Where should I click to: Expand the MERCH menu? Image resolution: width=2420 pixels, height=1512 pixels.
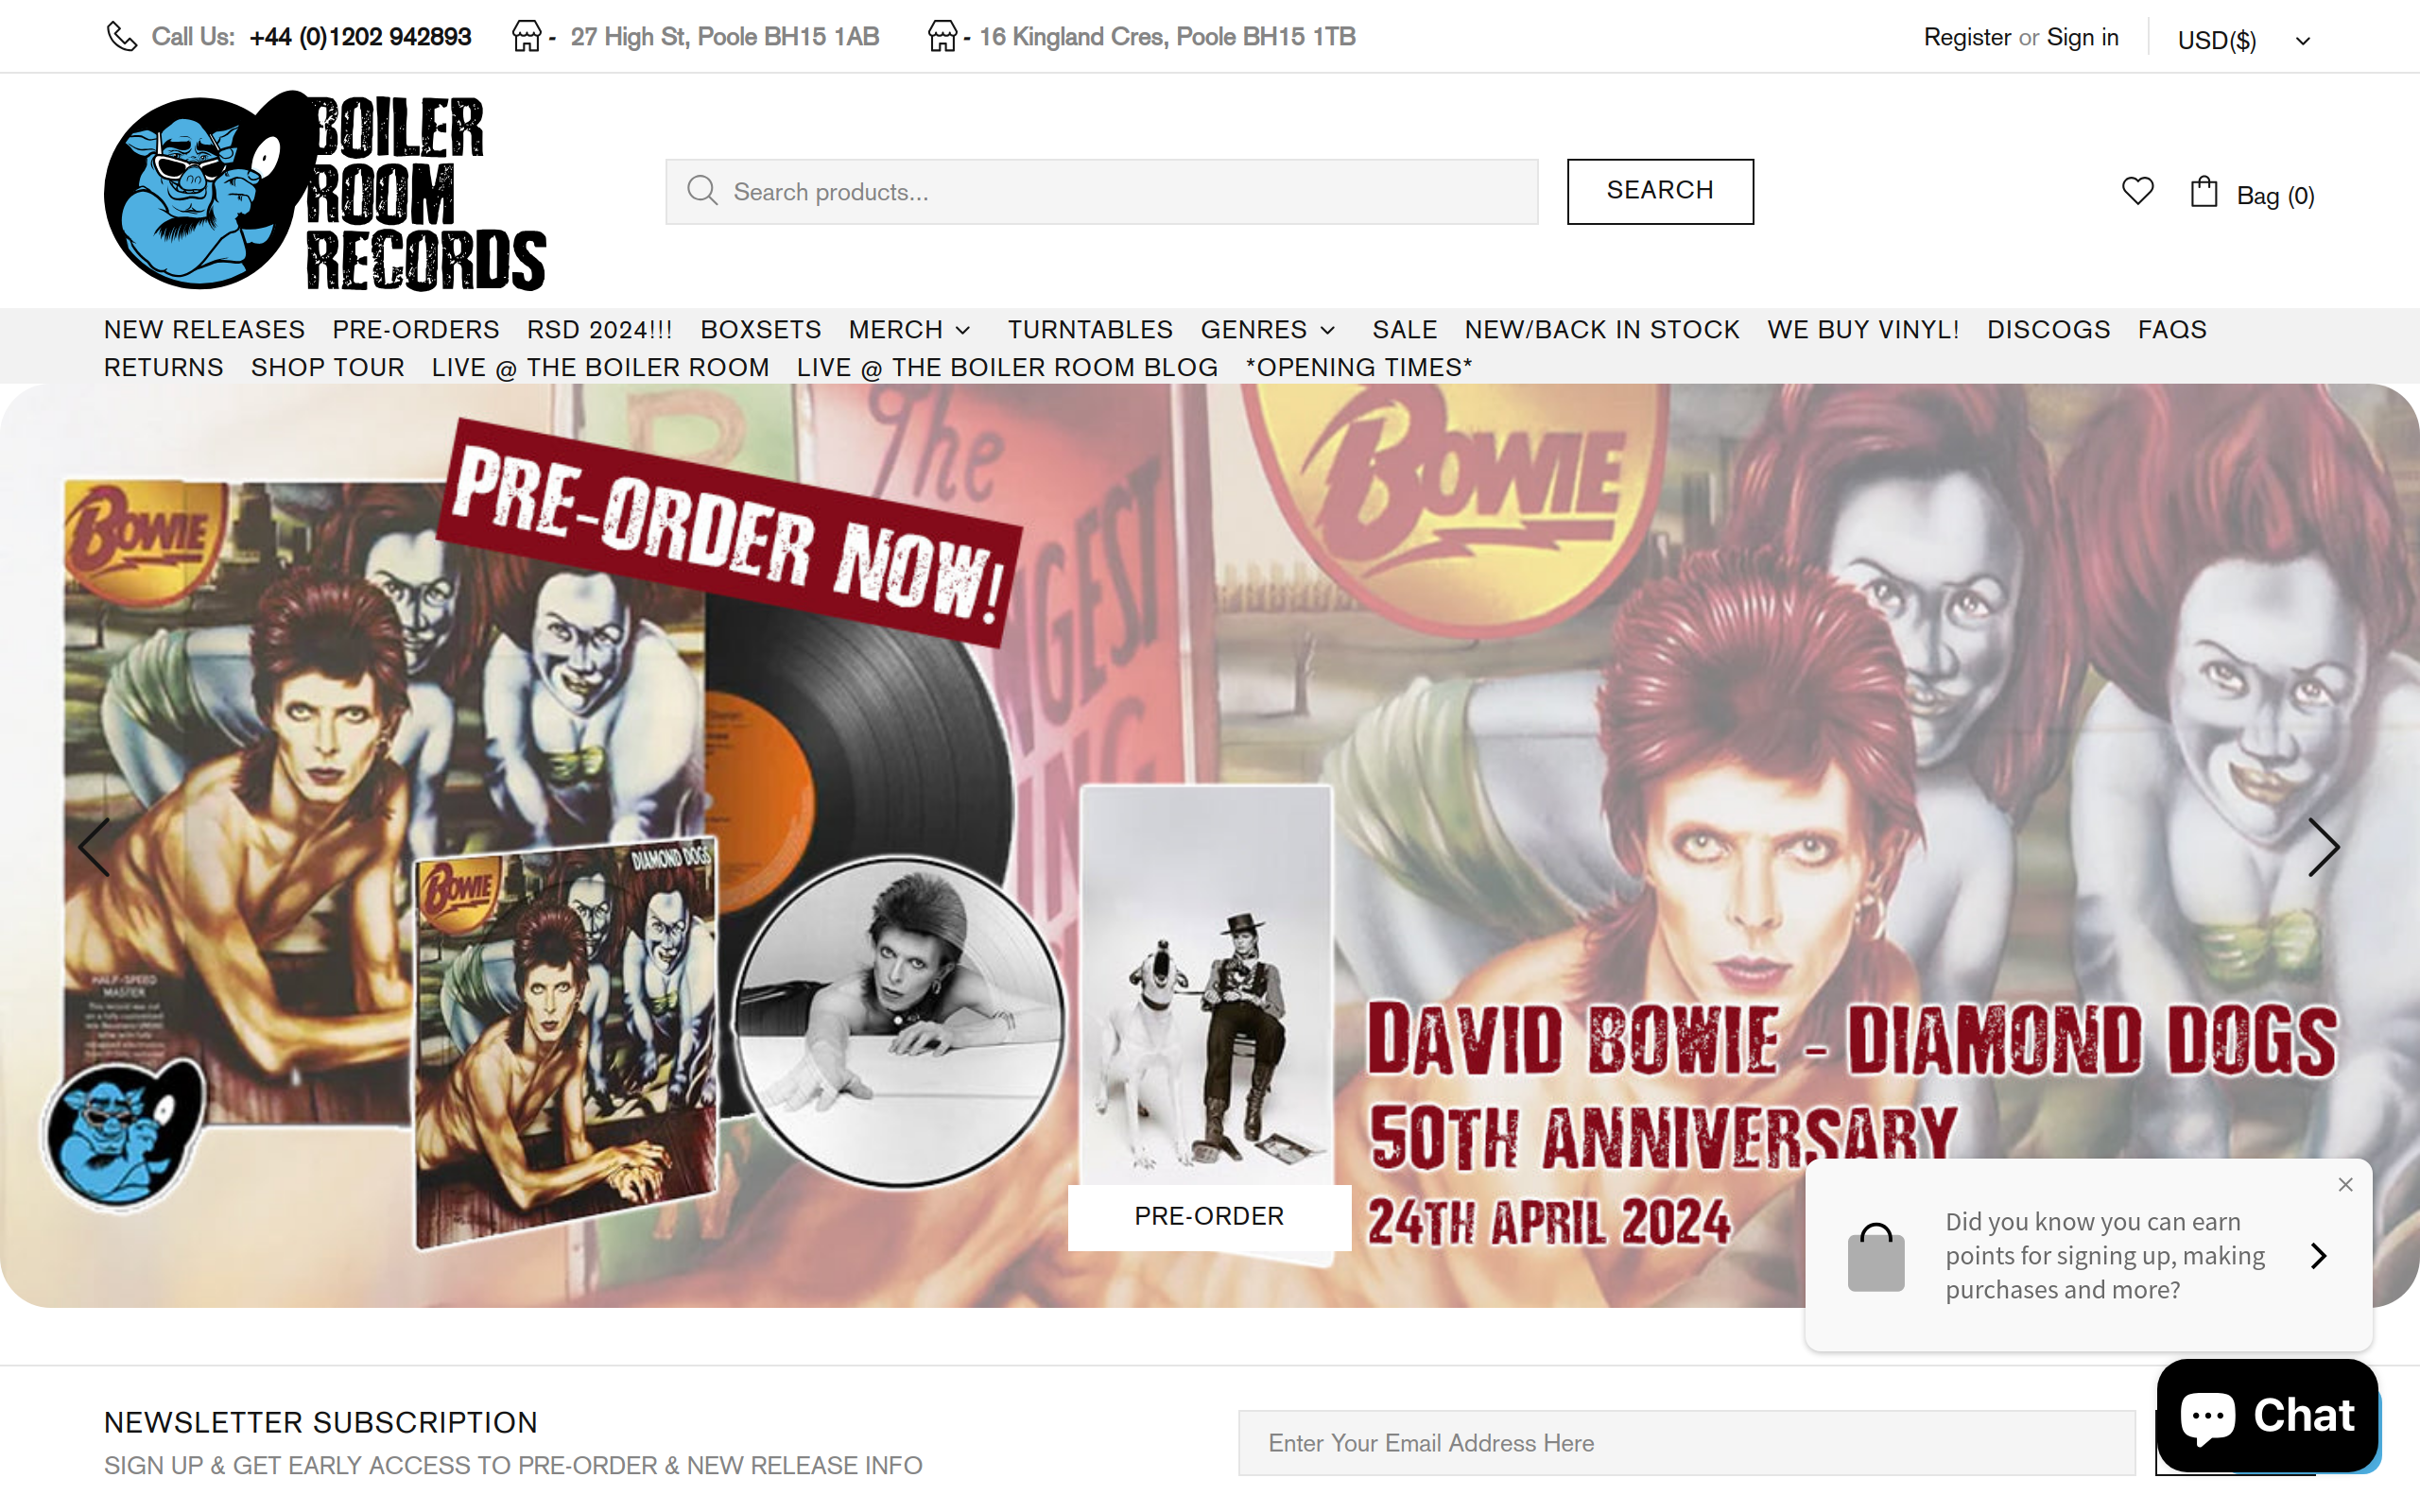910,329
